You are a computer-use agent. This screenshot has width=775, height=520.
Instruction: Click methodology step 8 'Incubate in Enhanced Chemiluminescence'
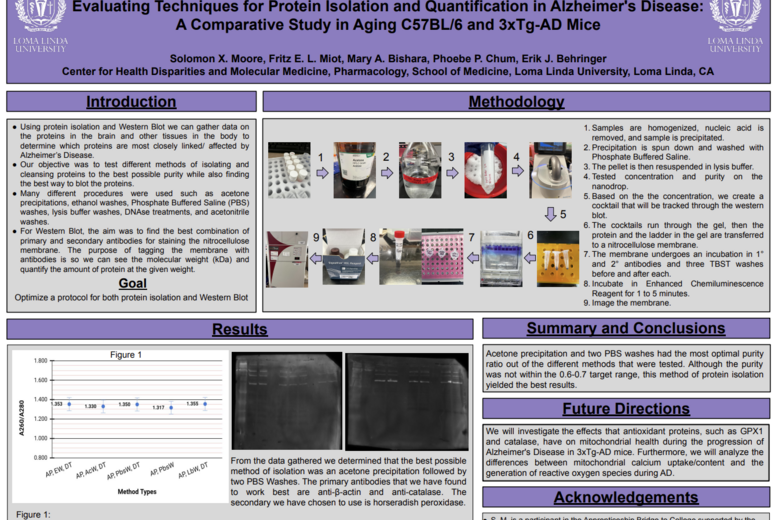673,289
